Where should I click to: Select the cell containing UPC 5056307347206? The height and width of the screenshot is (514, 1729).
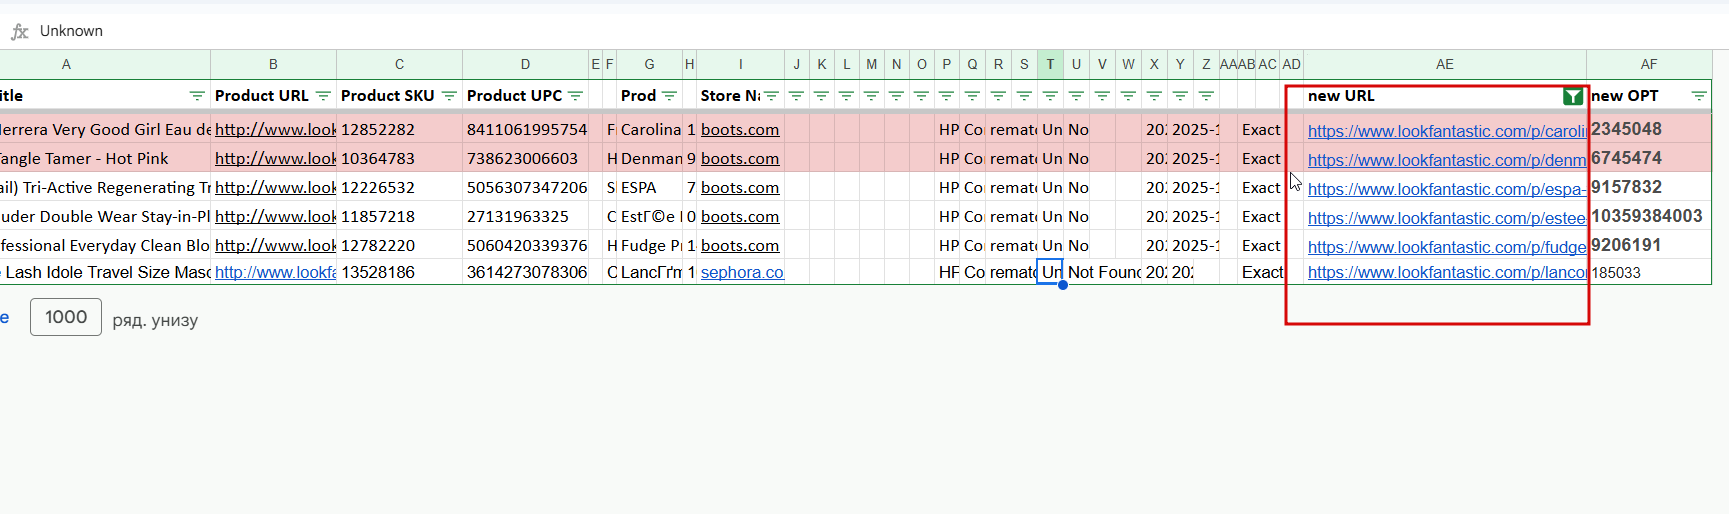526,188
